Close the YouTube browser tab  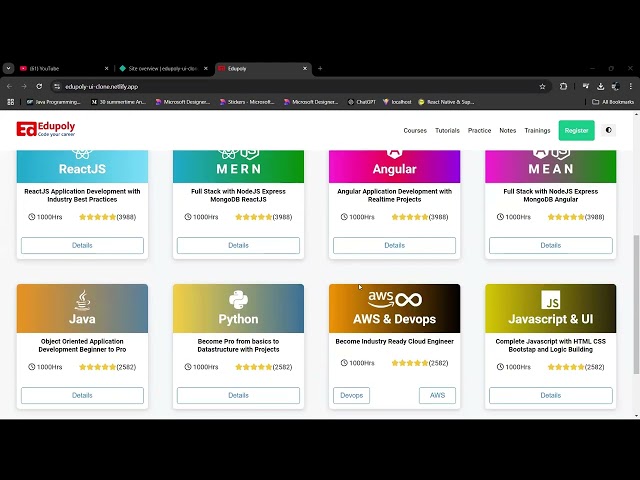click(x=107, y=69)
